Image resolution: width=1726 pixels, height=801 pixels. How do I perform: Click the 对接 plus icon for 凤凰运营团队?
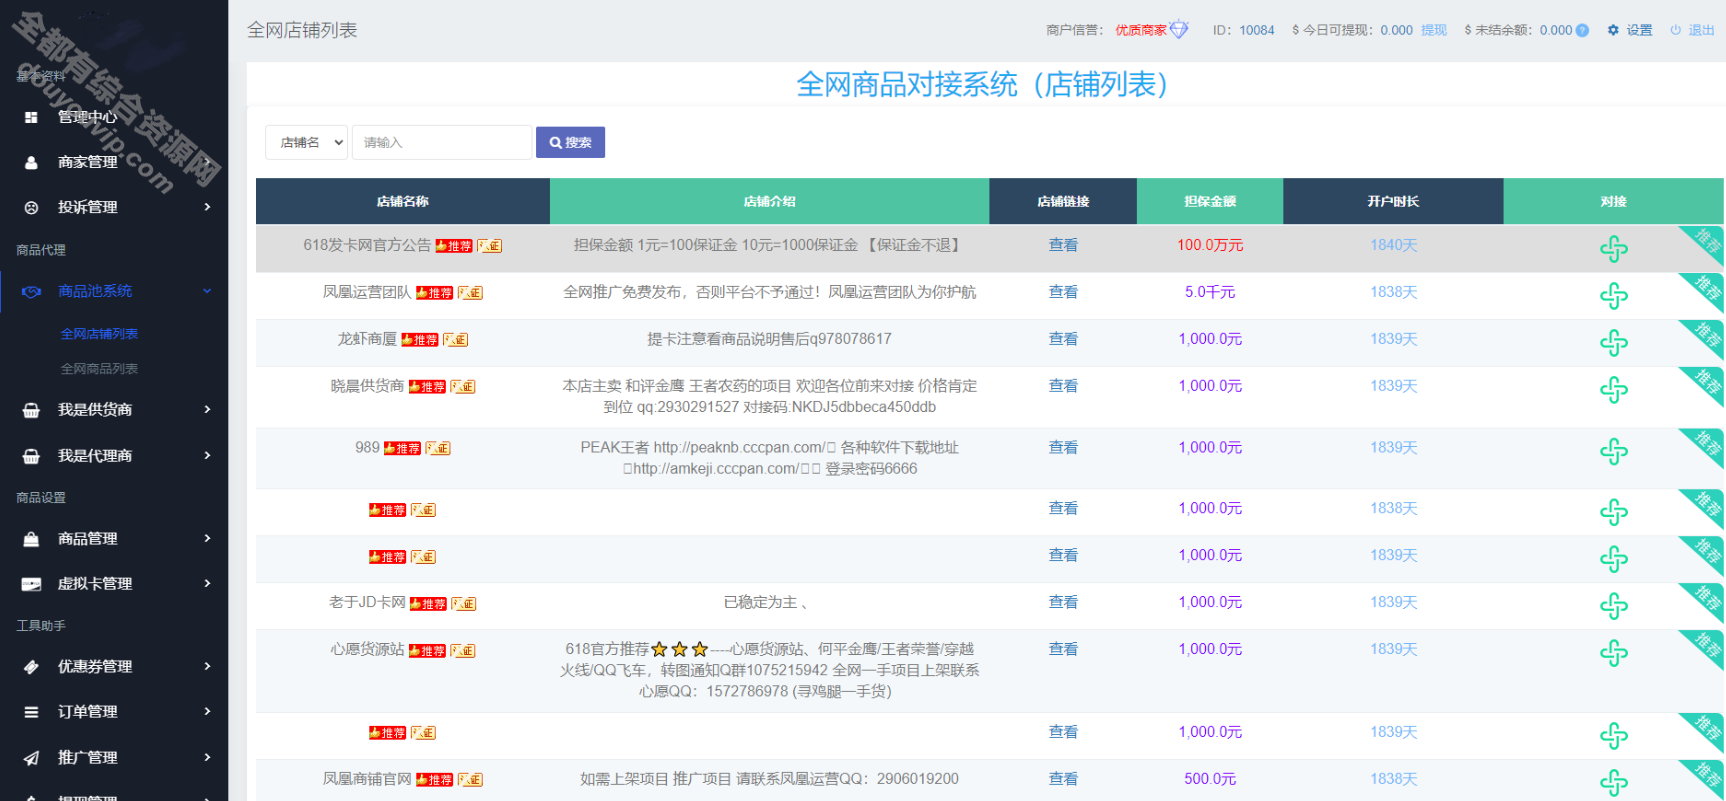(1613, 296)
